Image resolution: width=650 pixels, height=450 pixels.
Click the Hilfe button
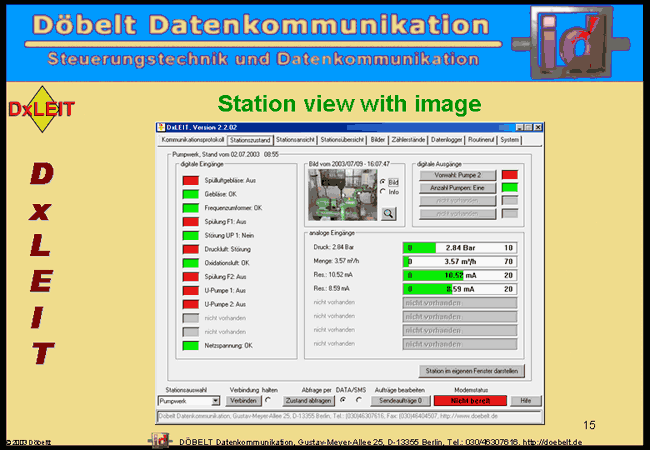tap(526, 401)
